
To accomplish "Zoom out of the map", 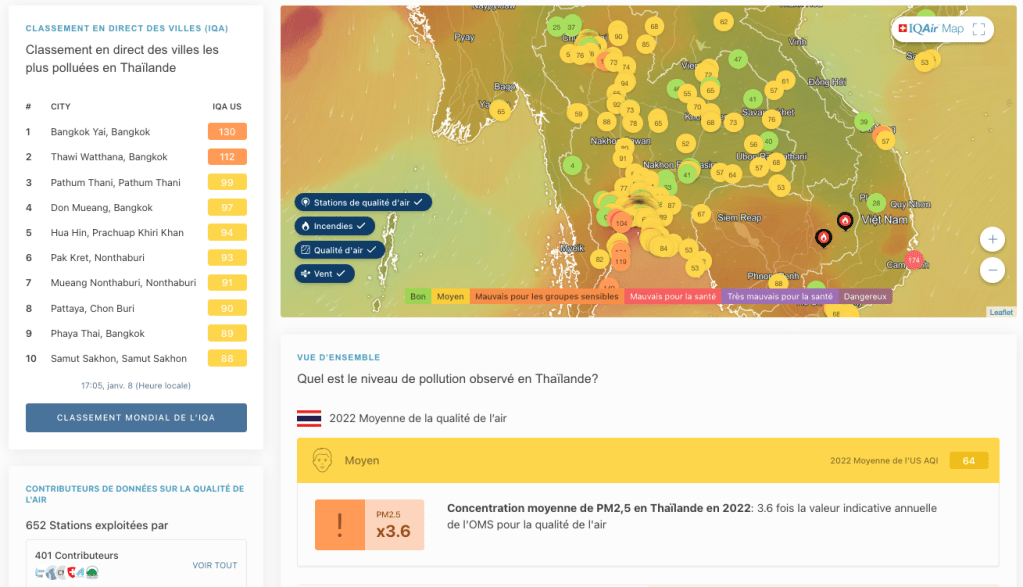I will click(992, 270).
